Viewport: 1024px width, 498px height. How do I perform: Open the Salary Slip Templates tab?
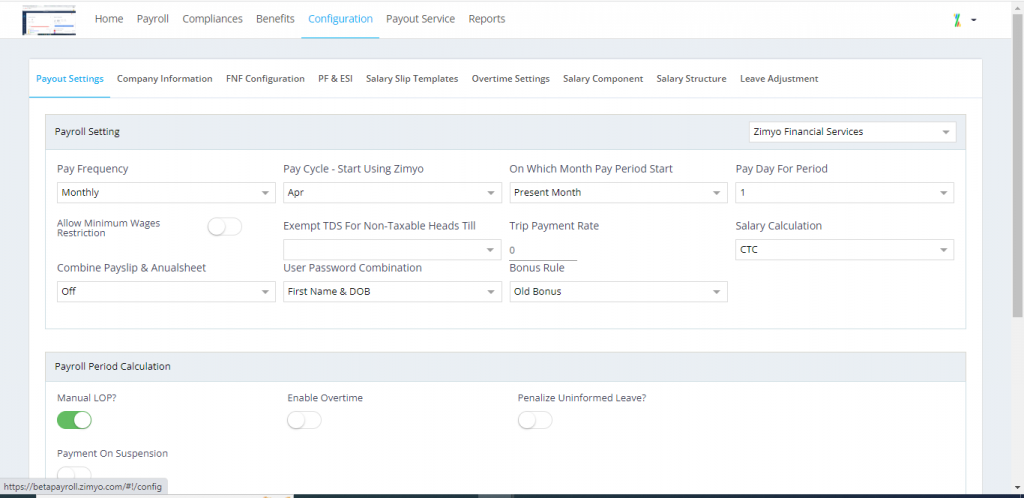[412, 78]
